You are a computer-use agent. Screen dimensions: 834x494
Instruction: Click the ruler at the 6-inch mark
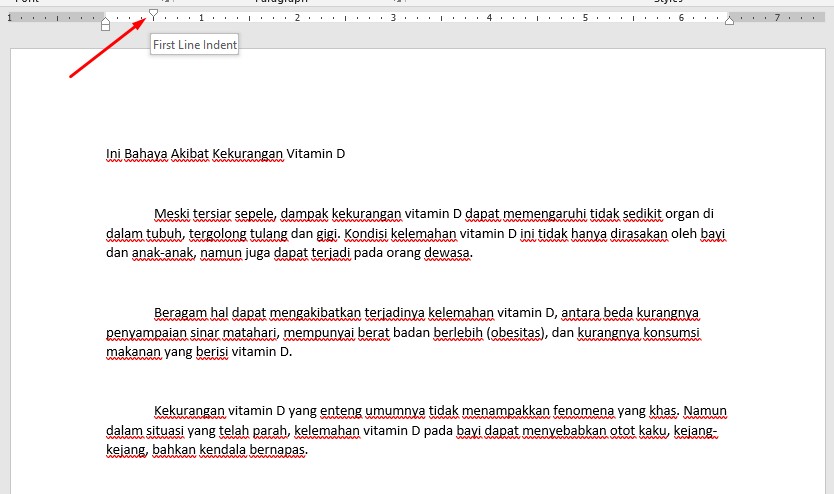click(681, 18)
